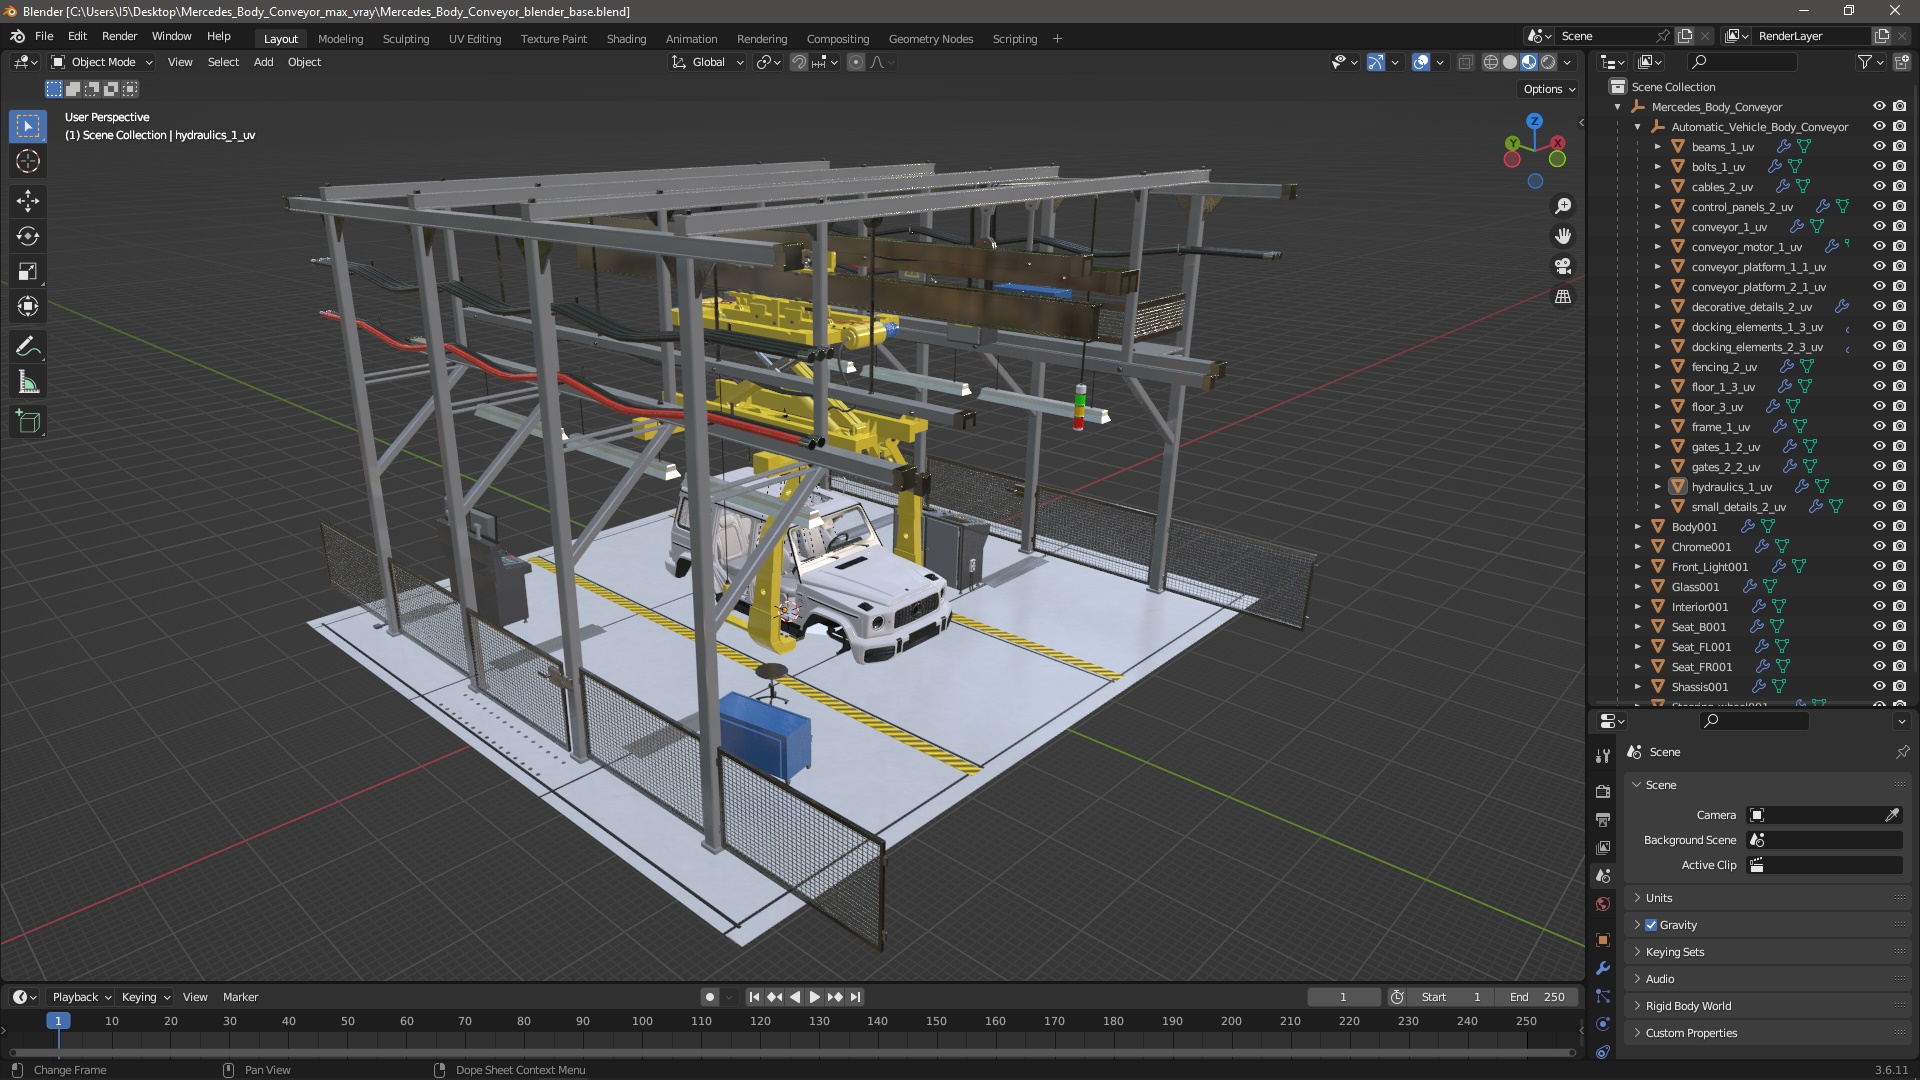Open the Global orientation dropdown
The height and width of the screenshot is (1080, 1920).
[x=708, y=62]
